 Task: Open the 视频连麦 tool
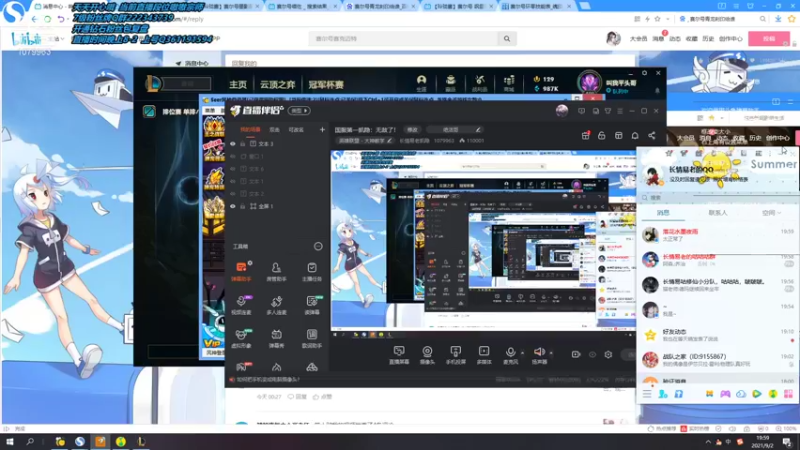click(x=241, y=305)
